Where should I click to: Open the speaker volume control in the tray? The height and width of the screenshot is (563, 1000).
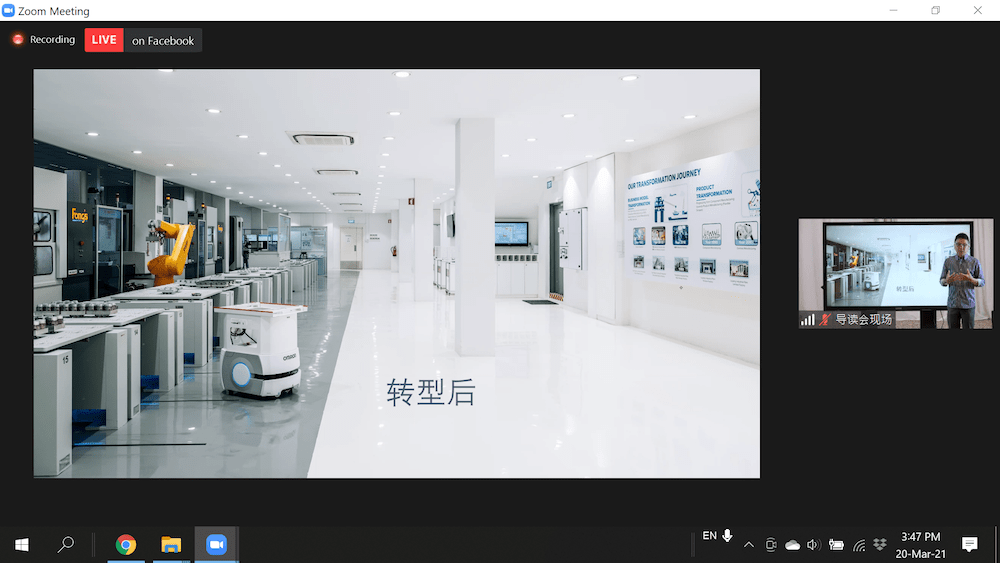[x=813, y=545]
